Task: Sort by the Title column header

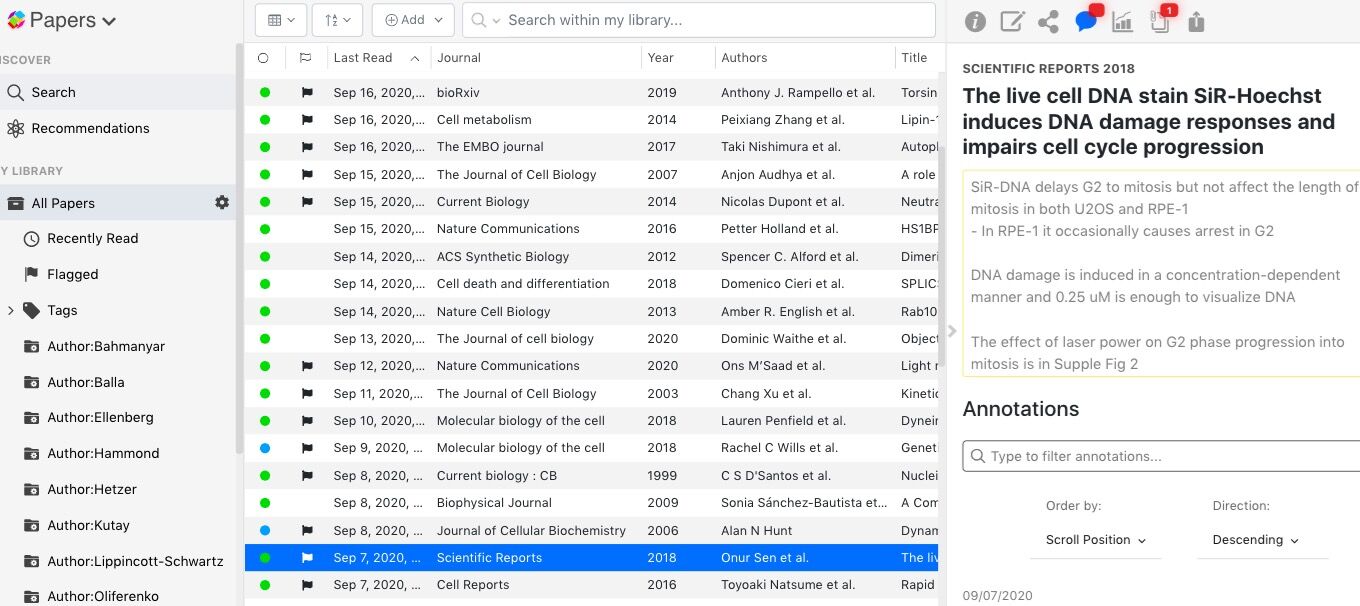Action: [x=918, y=58]
